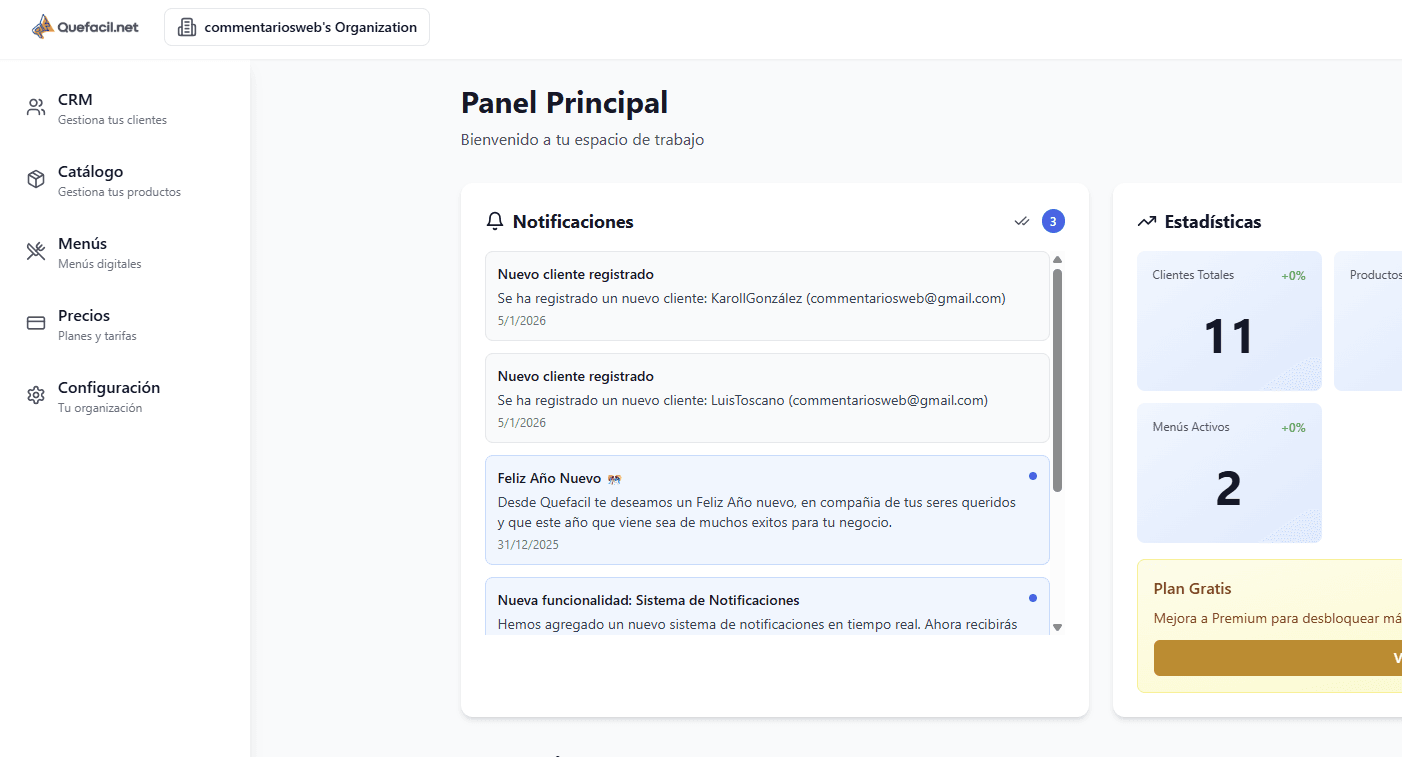The height and width of the screenshot is (757, 1402).
Task: Click the Plan Gratis upgrade button
Action: [x=1278, y=658]
